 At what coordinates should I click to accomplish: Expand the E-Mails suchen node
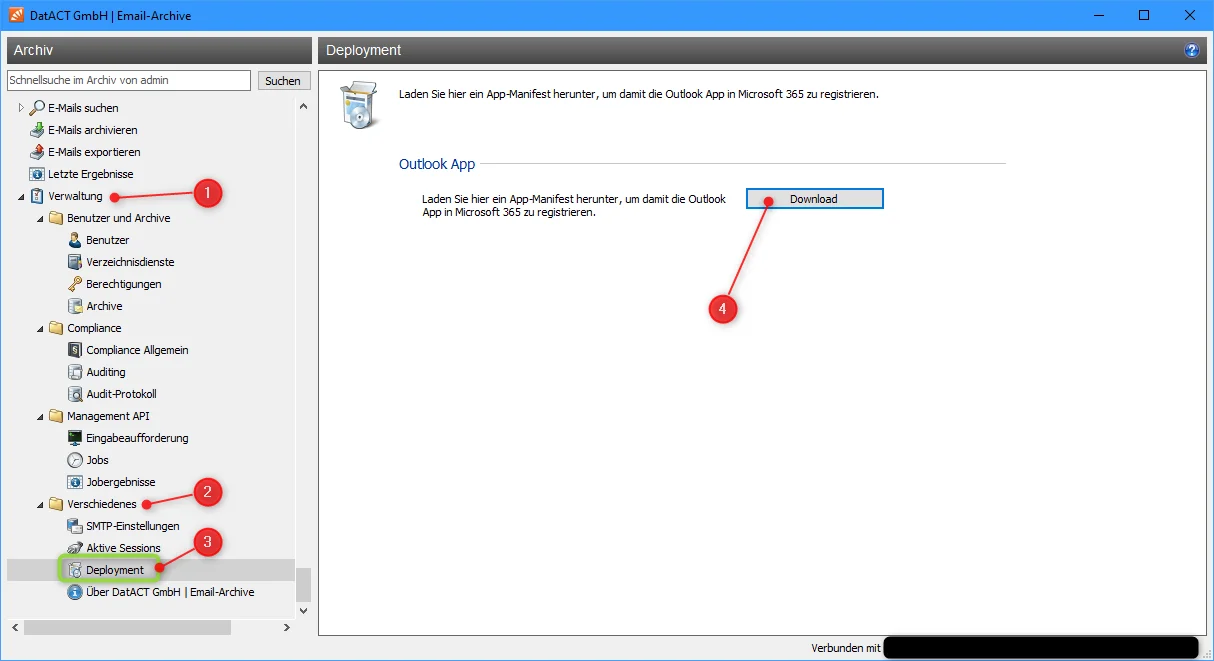pyautogui.click(x=21, y=108)
